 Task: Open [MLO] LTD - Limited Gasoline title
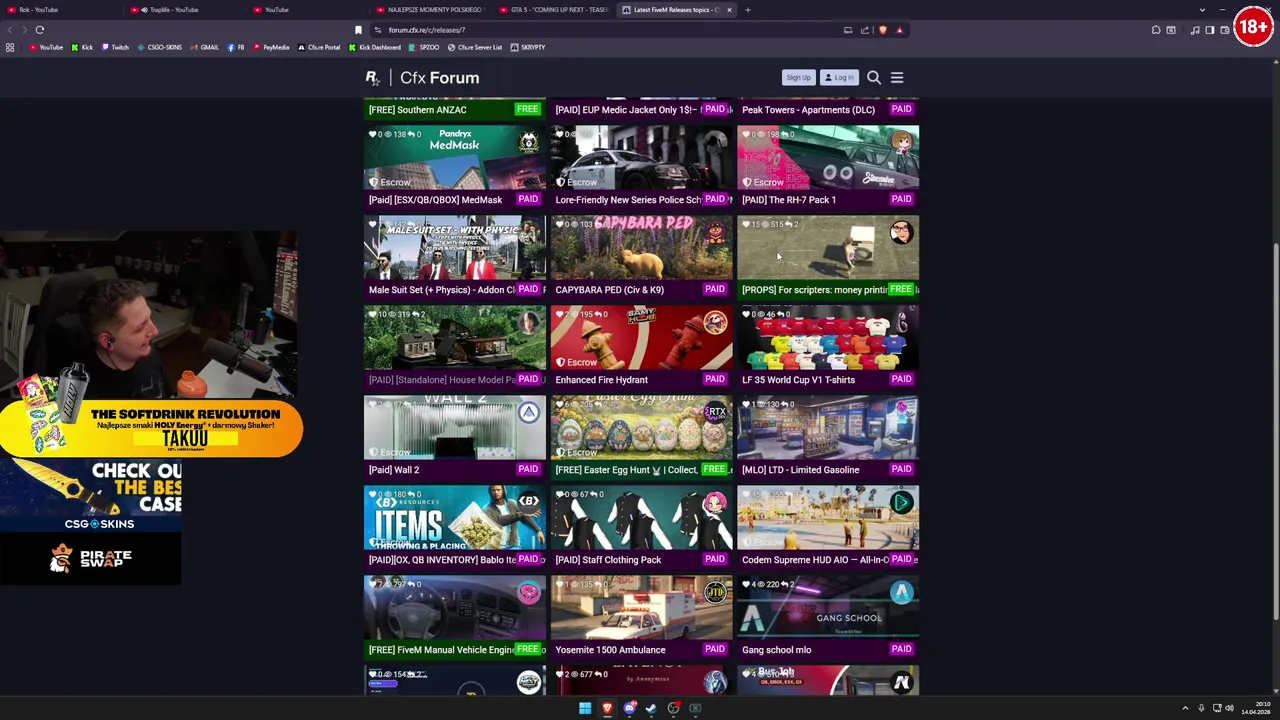[800, 470]
